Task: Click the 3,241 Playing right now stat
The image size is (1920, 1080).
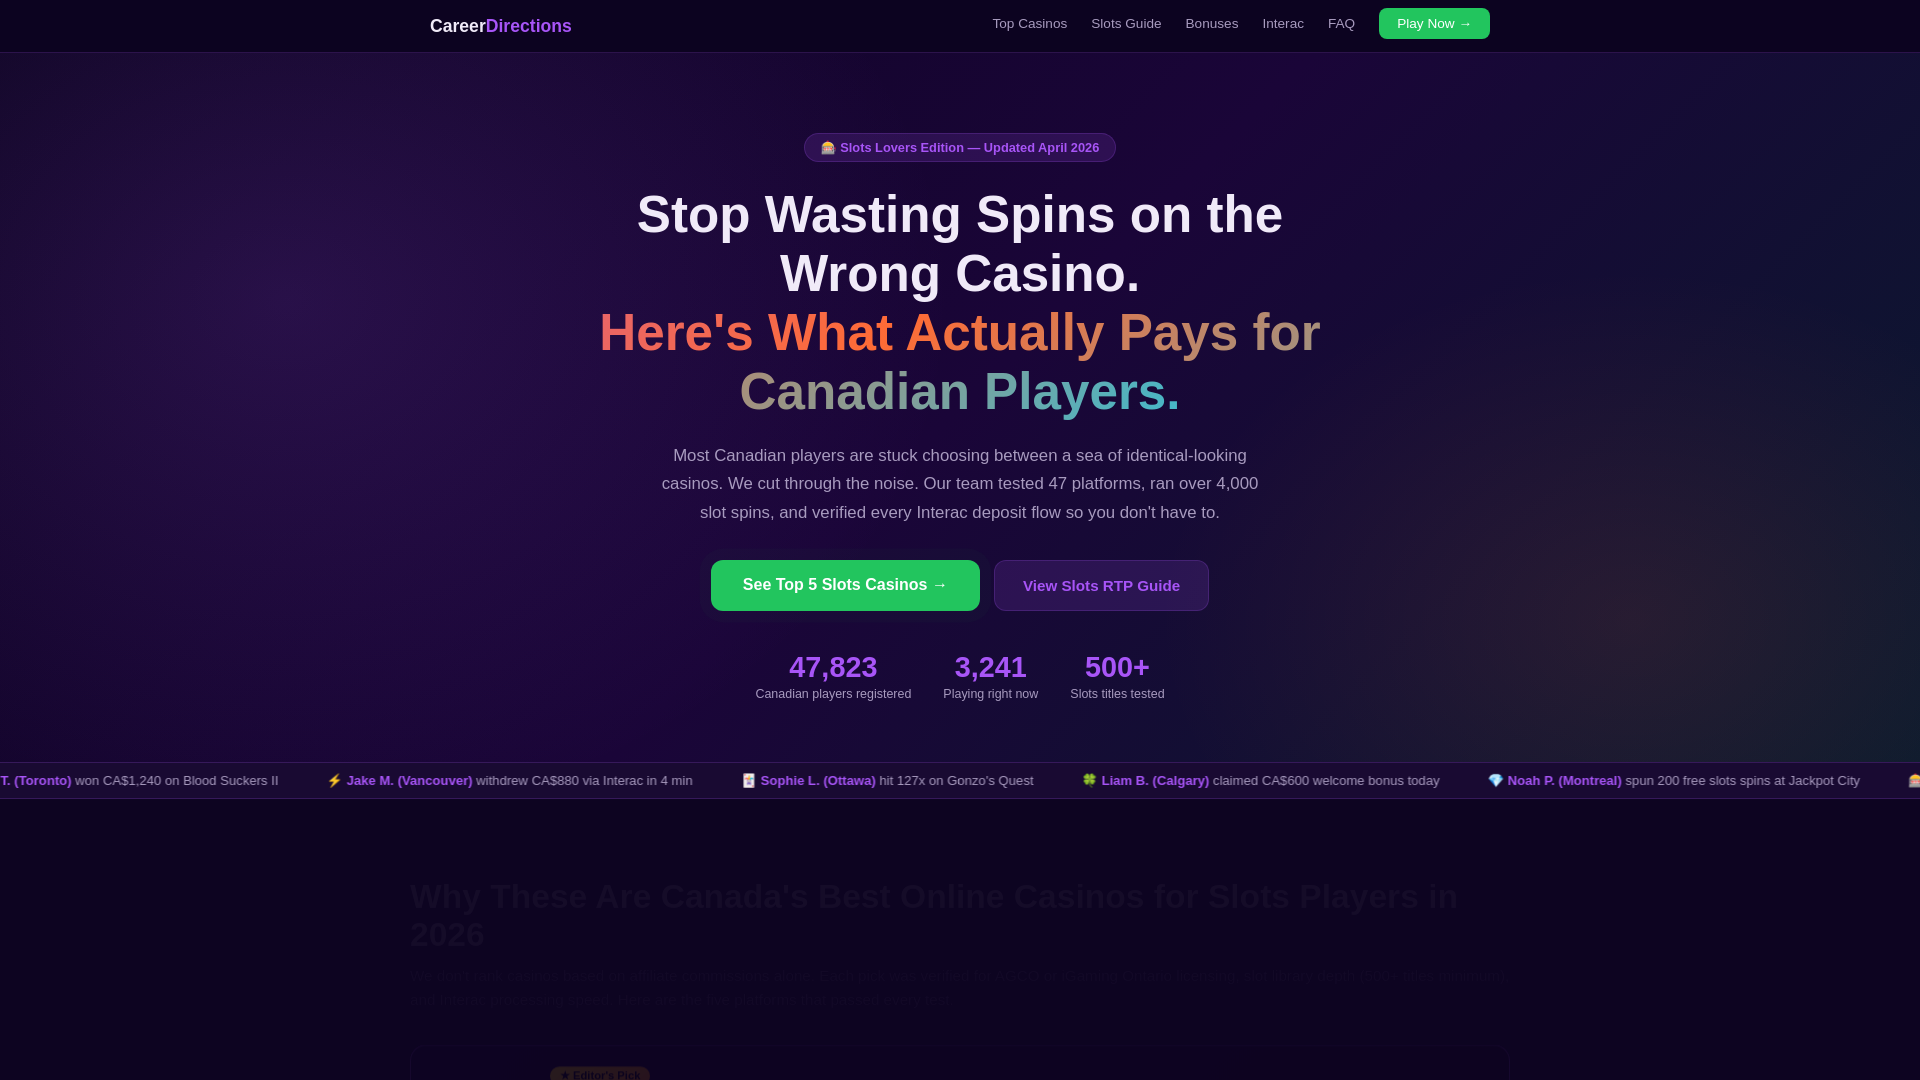Action: coord(990,677)
